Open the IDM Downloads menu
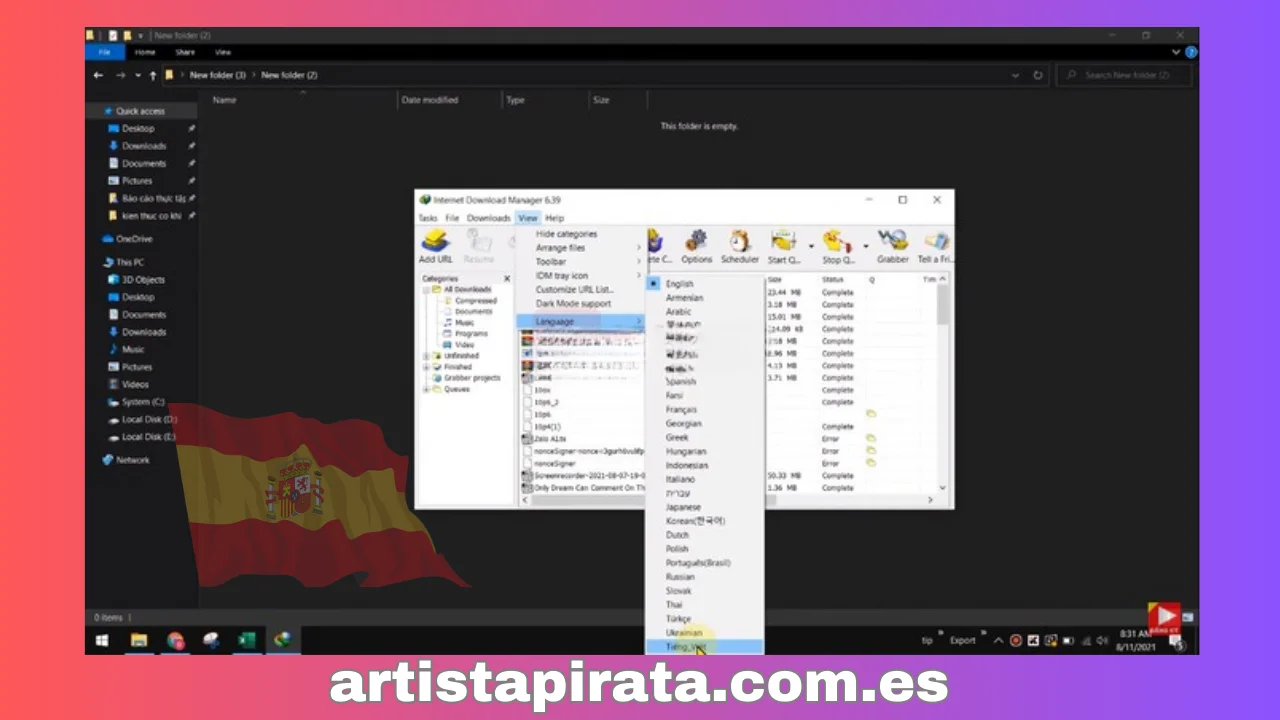The height and width of the screenshot is (720, 1280). (488, 218)
